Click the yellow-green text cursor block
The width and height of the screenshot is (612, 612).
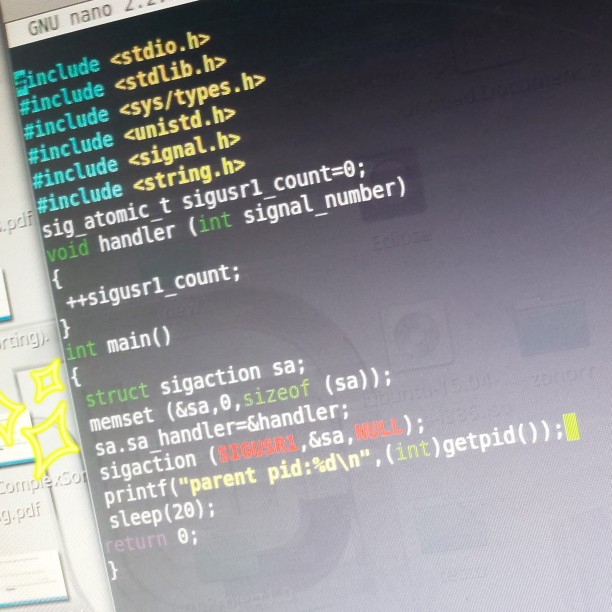point(572,427)
